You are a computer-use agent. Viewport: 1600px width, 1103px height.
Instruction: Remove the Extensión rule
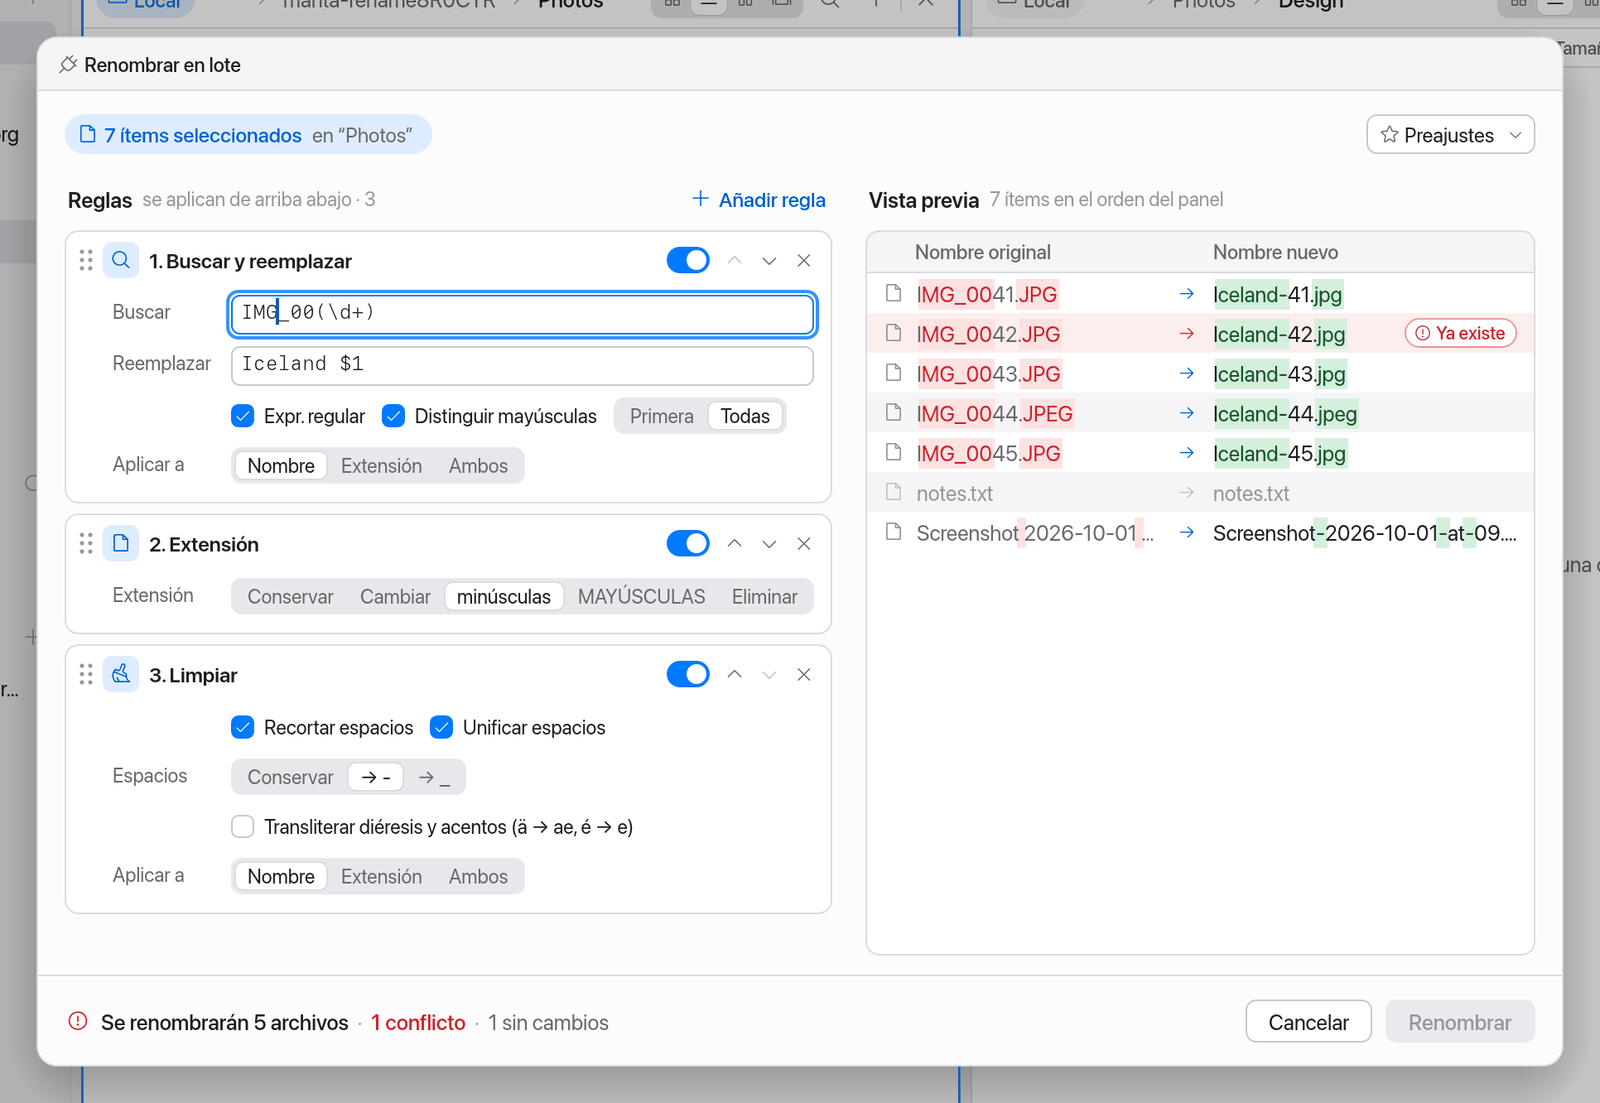pyautogui.click(x=804, y=544)
